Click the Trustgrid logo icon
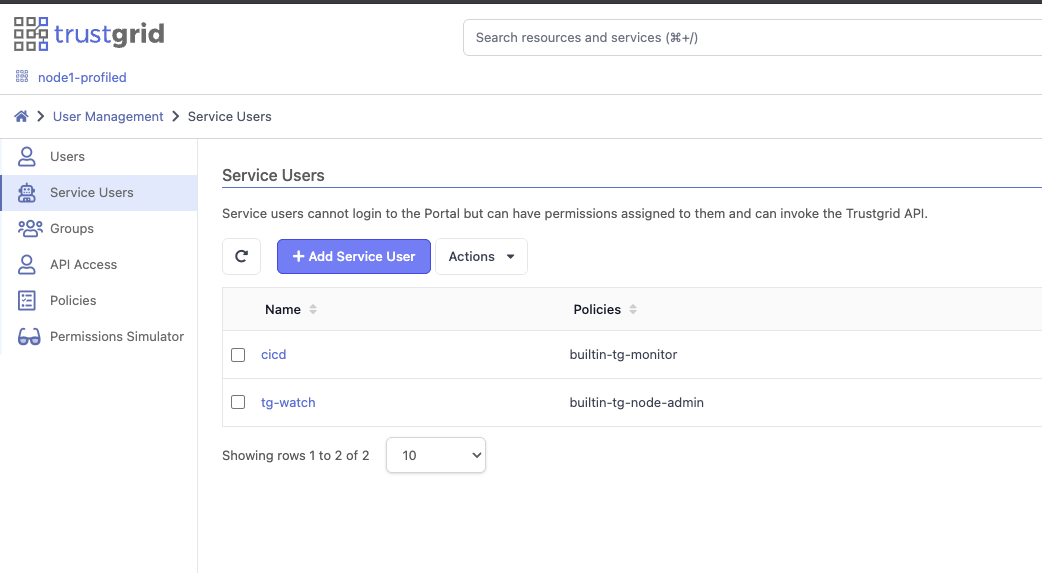The image size is (1042, 573). 30,34
